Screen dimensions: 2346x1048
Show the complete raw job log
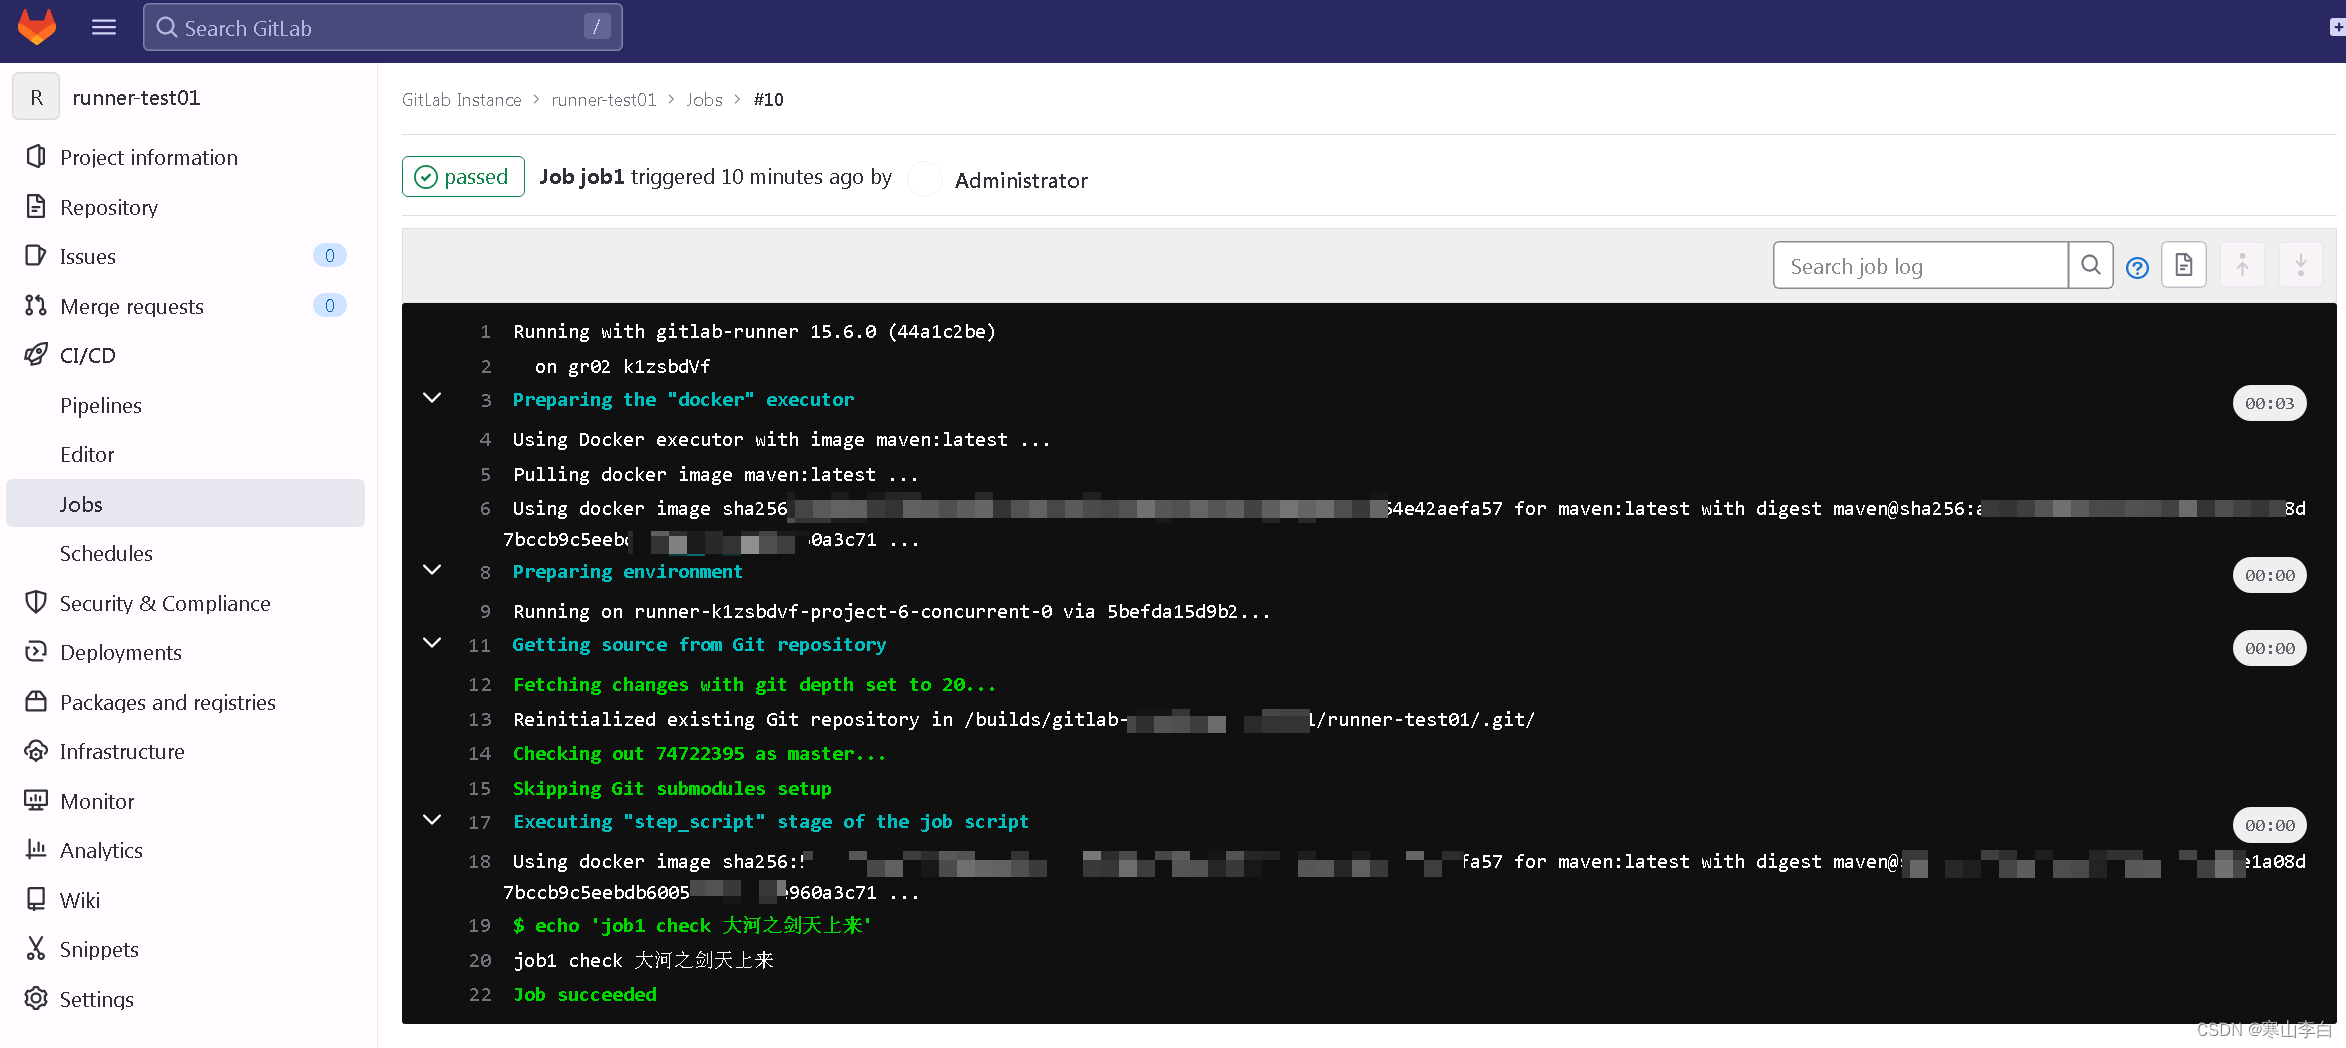click(2184, 265)
